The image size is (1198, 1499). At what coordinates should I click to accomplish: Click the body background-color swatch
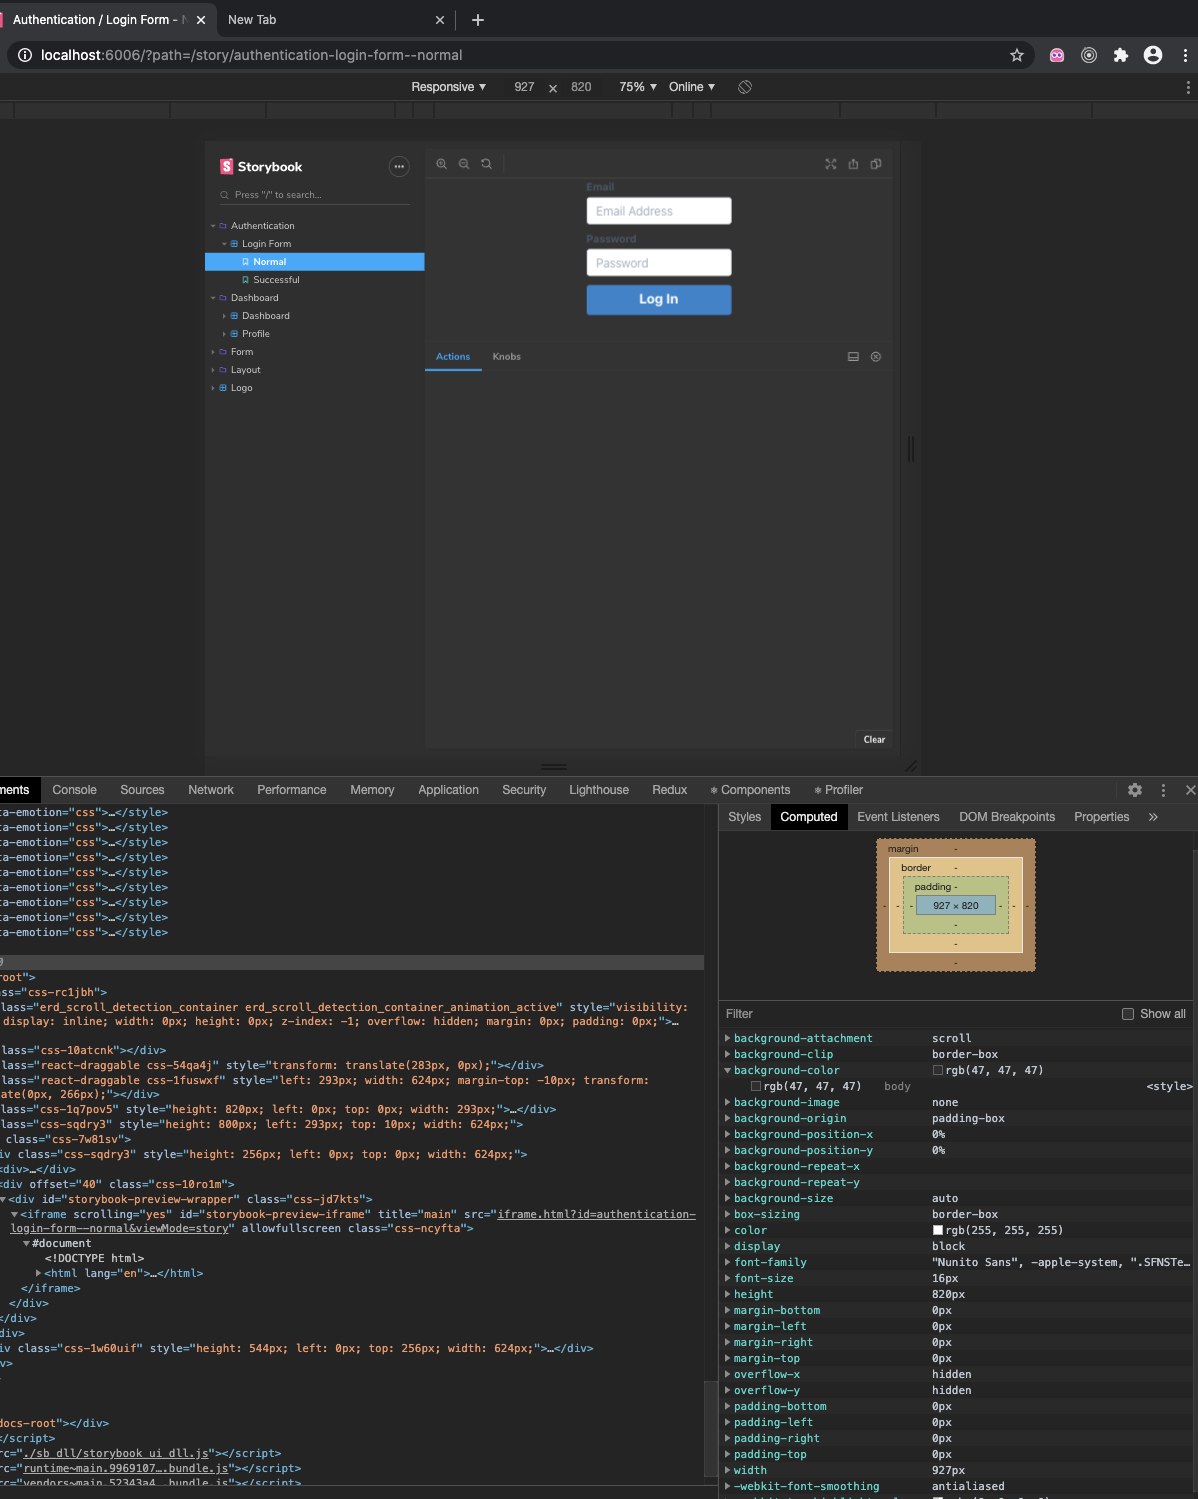(756, 1086)
